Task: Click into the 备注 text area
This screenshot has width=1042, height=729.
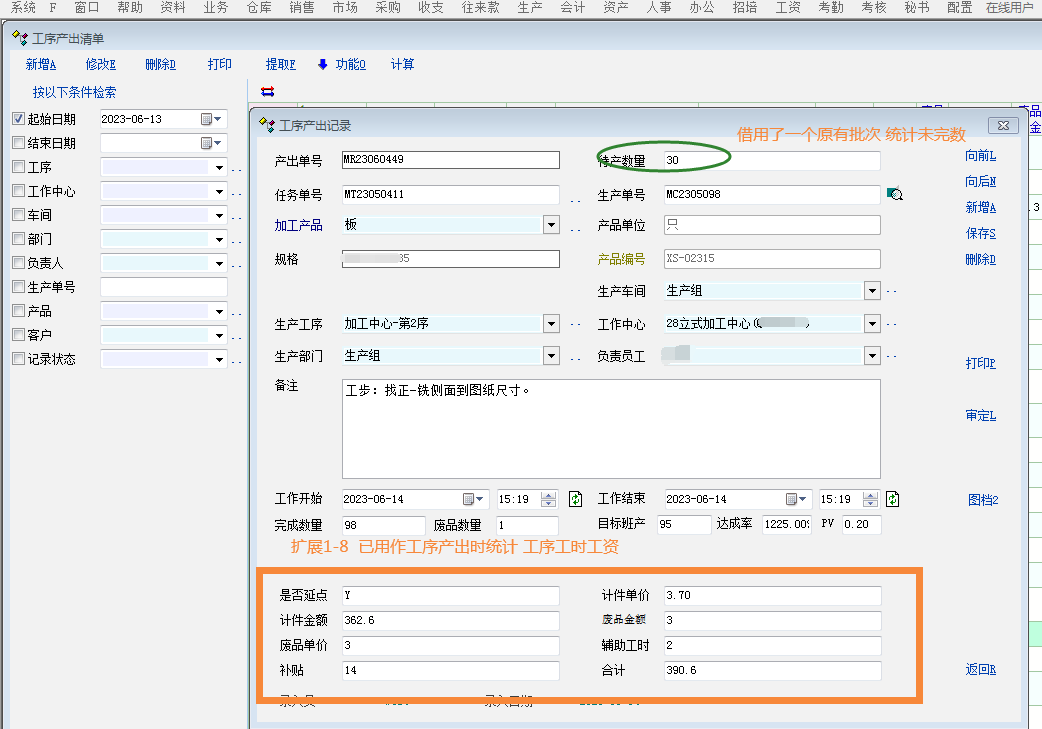Action: [610, 430]
